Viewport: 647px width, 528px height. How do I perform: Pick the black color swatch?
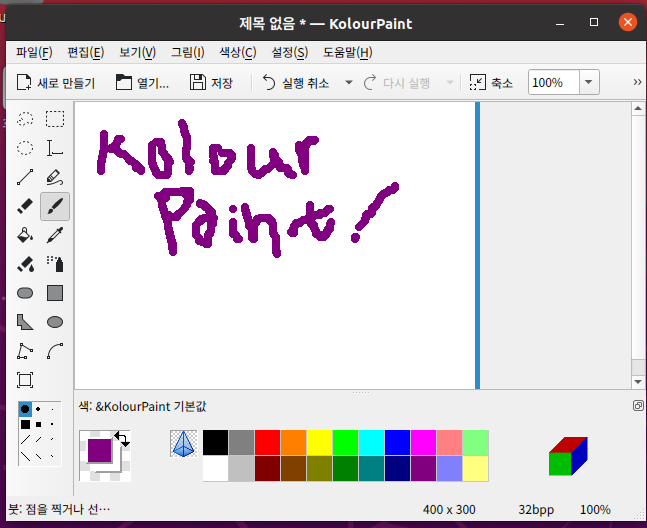tap(215, 443)
